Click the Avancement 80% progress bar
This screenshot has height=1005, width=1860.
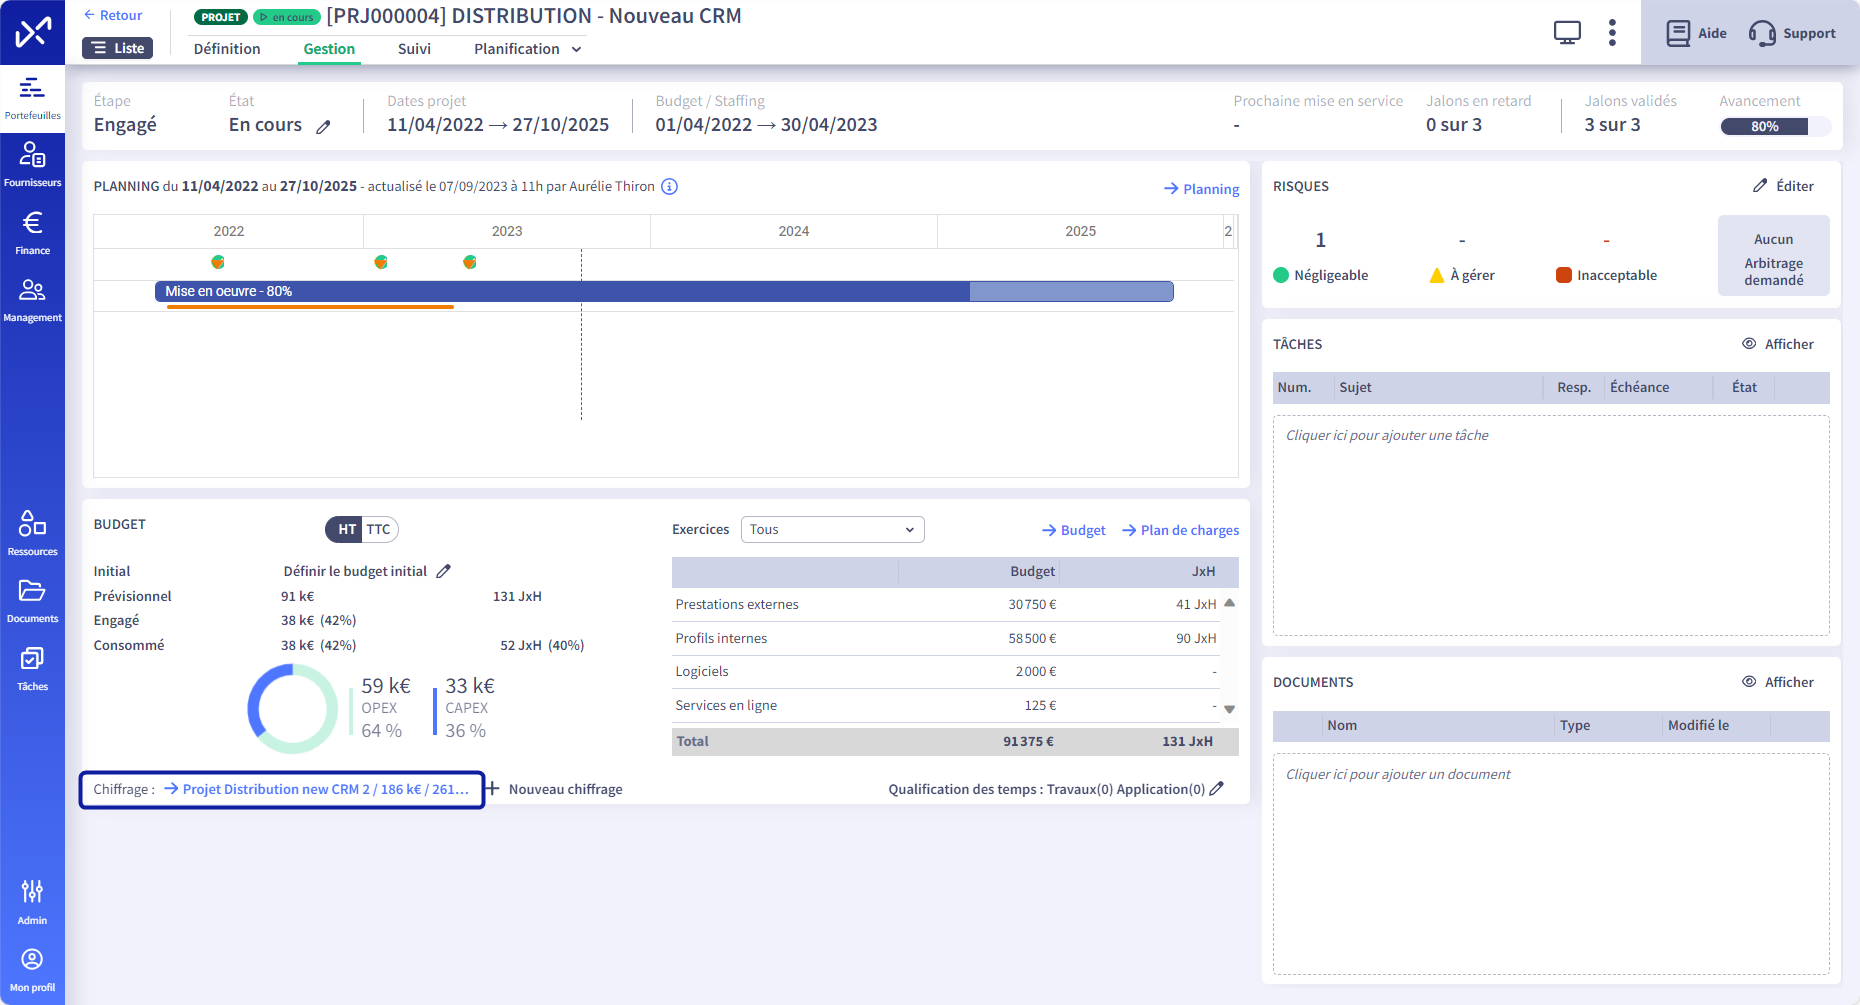(1775, 127)
